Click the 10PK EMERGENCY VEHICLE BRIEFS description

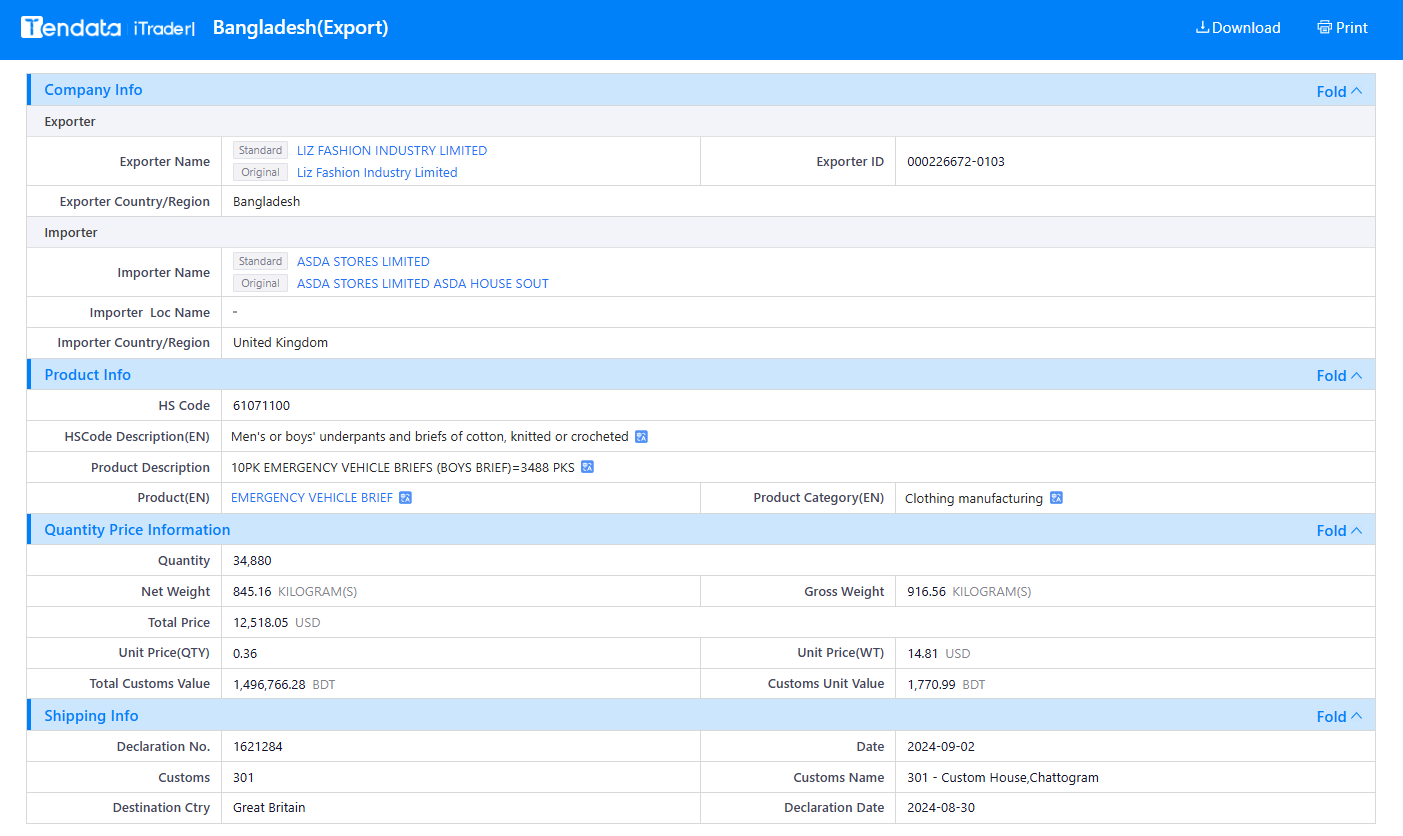[403, 468]
